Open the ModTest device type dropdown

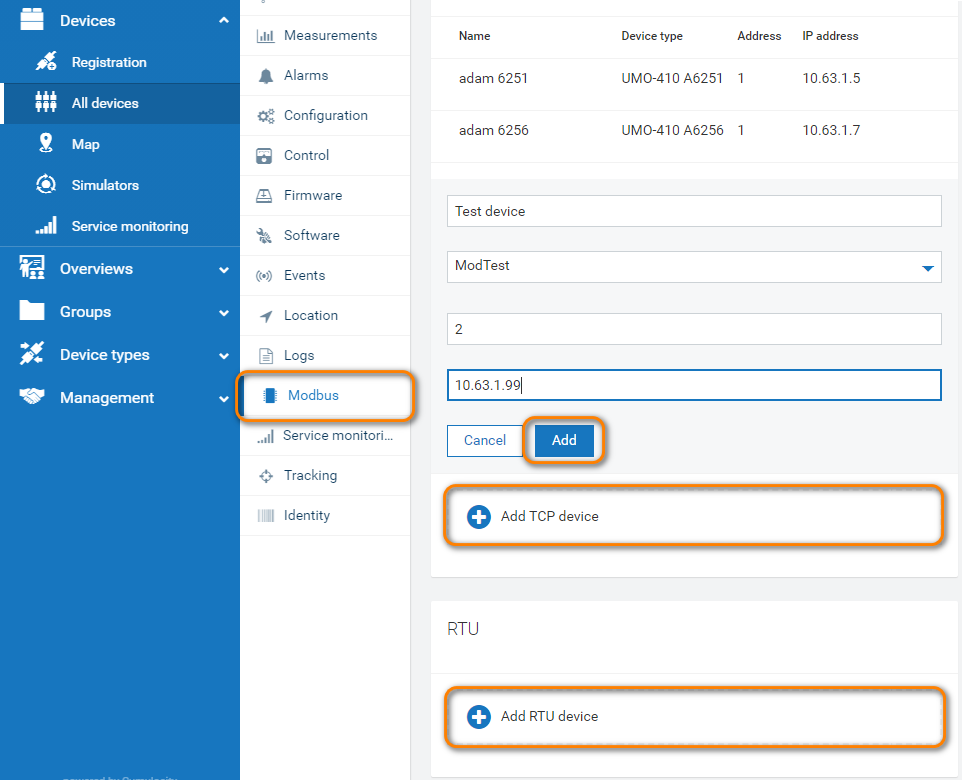click(x=694, y=267)
